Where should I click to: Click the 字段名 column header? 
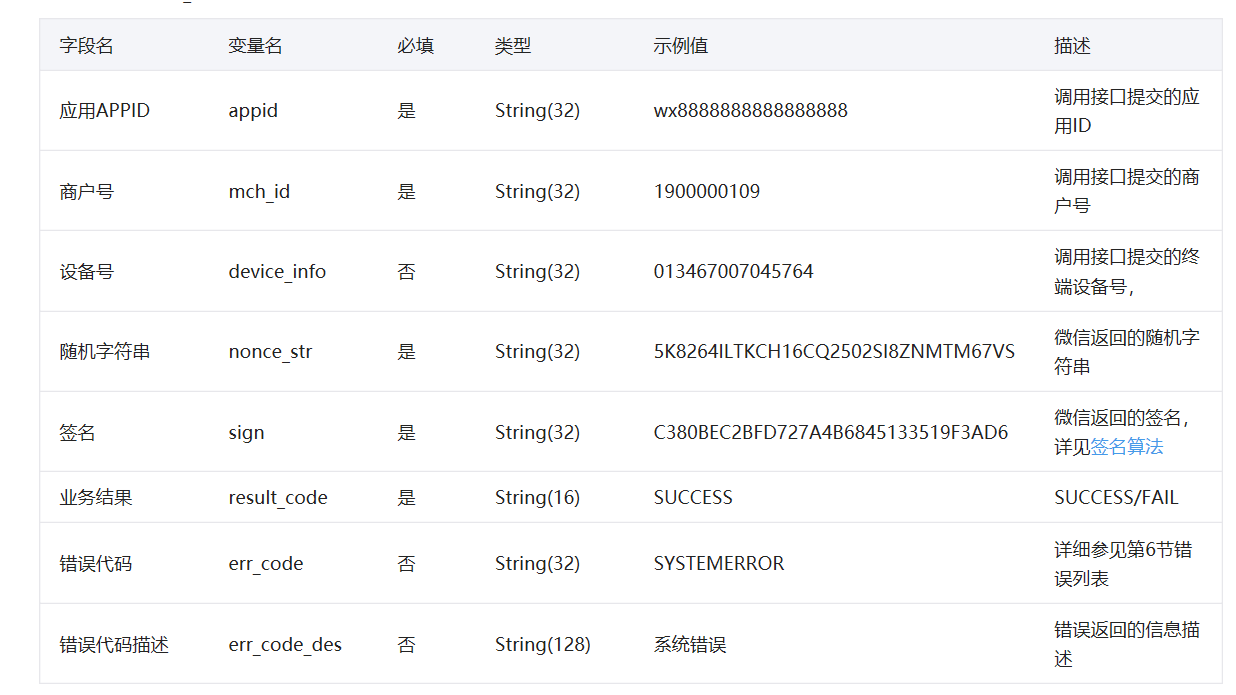click(x=82, y=45)
